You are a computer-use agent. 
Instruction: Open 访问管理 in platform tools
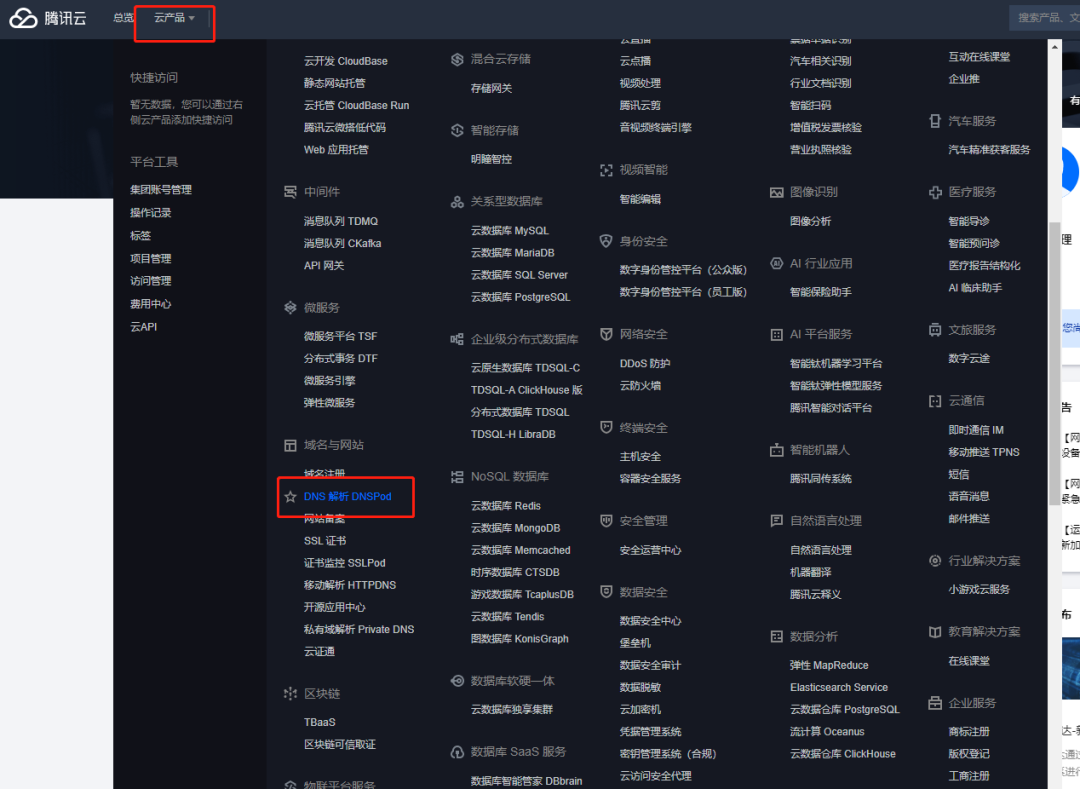151,281
